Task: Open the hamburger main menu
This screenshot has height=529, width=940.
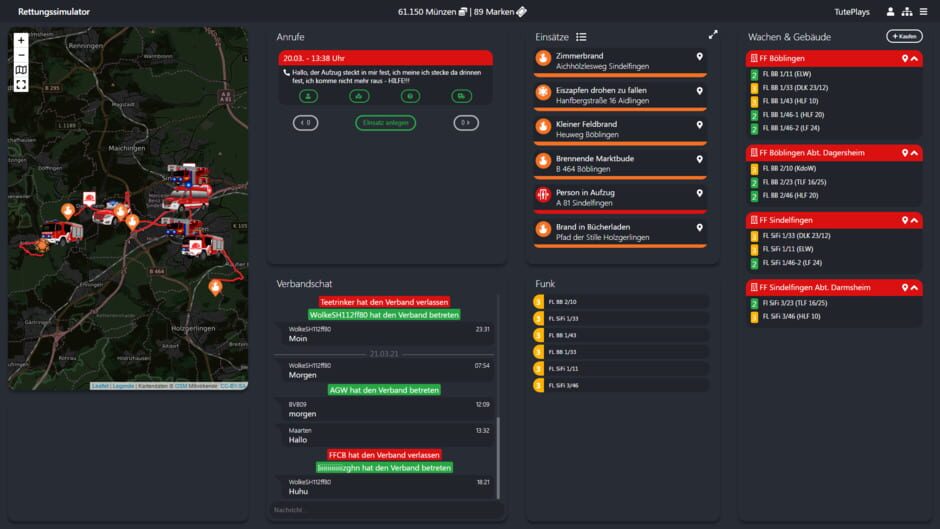Action: click(x=923, y=12)
